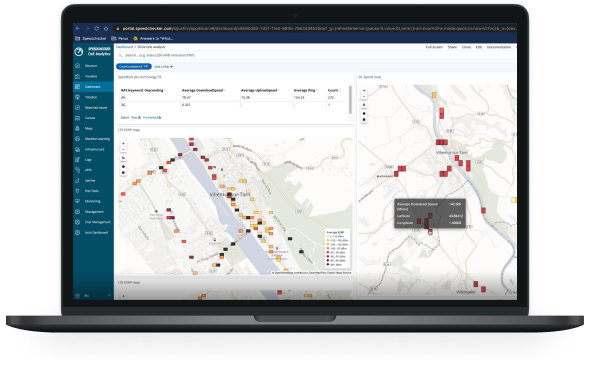The width and height of the screenshot is (590, 365).
Task: Open the browser home page
Action: pyautogui.click(x=106, y=28)
